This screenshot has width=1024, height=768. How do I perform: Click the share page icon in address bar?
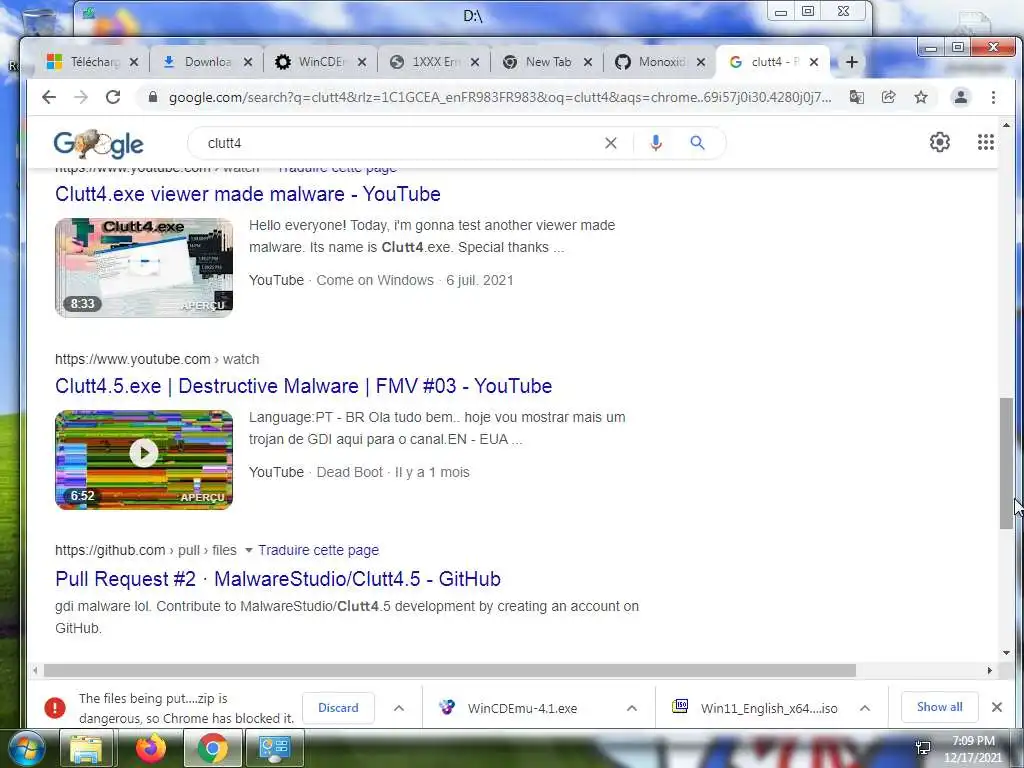[x=888, y=97]
